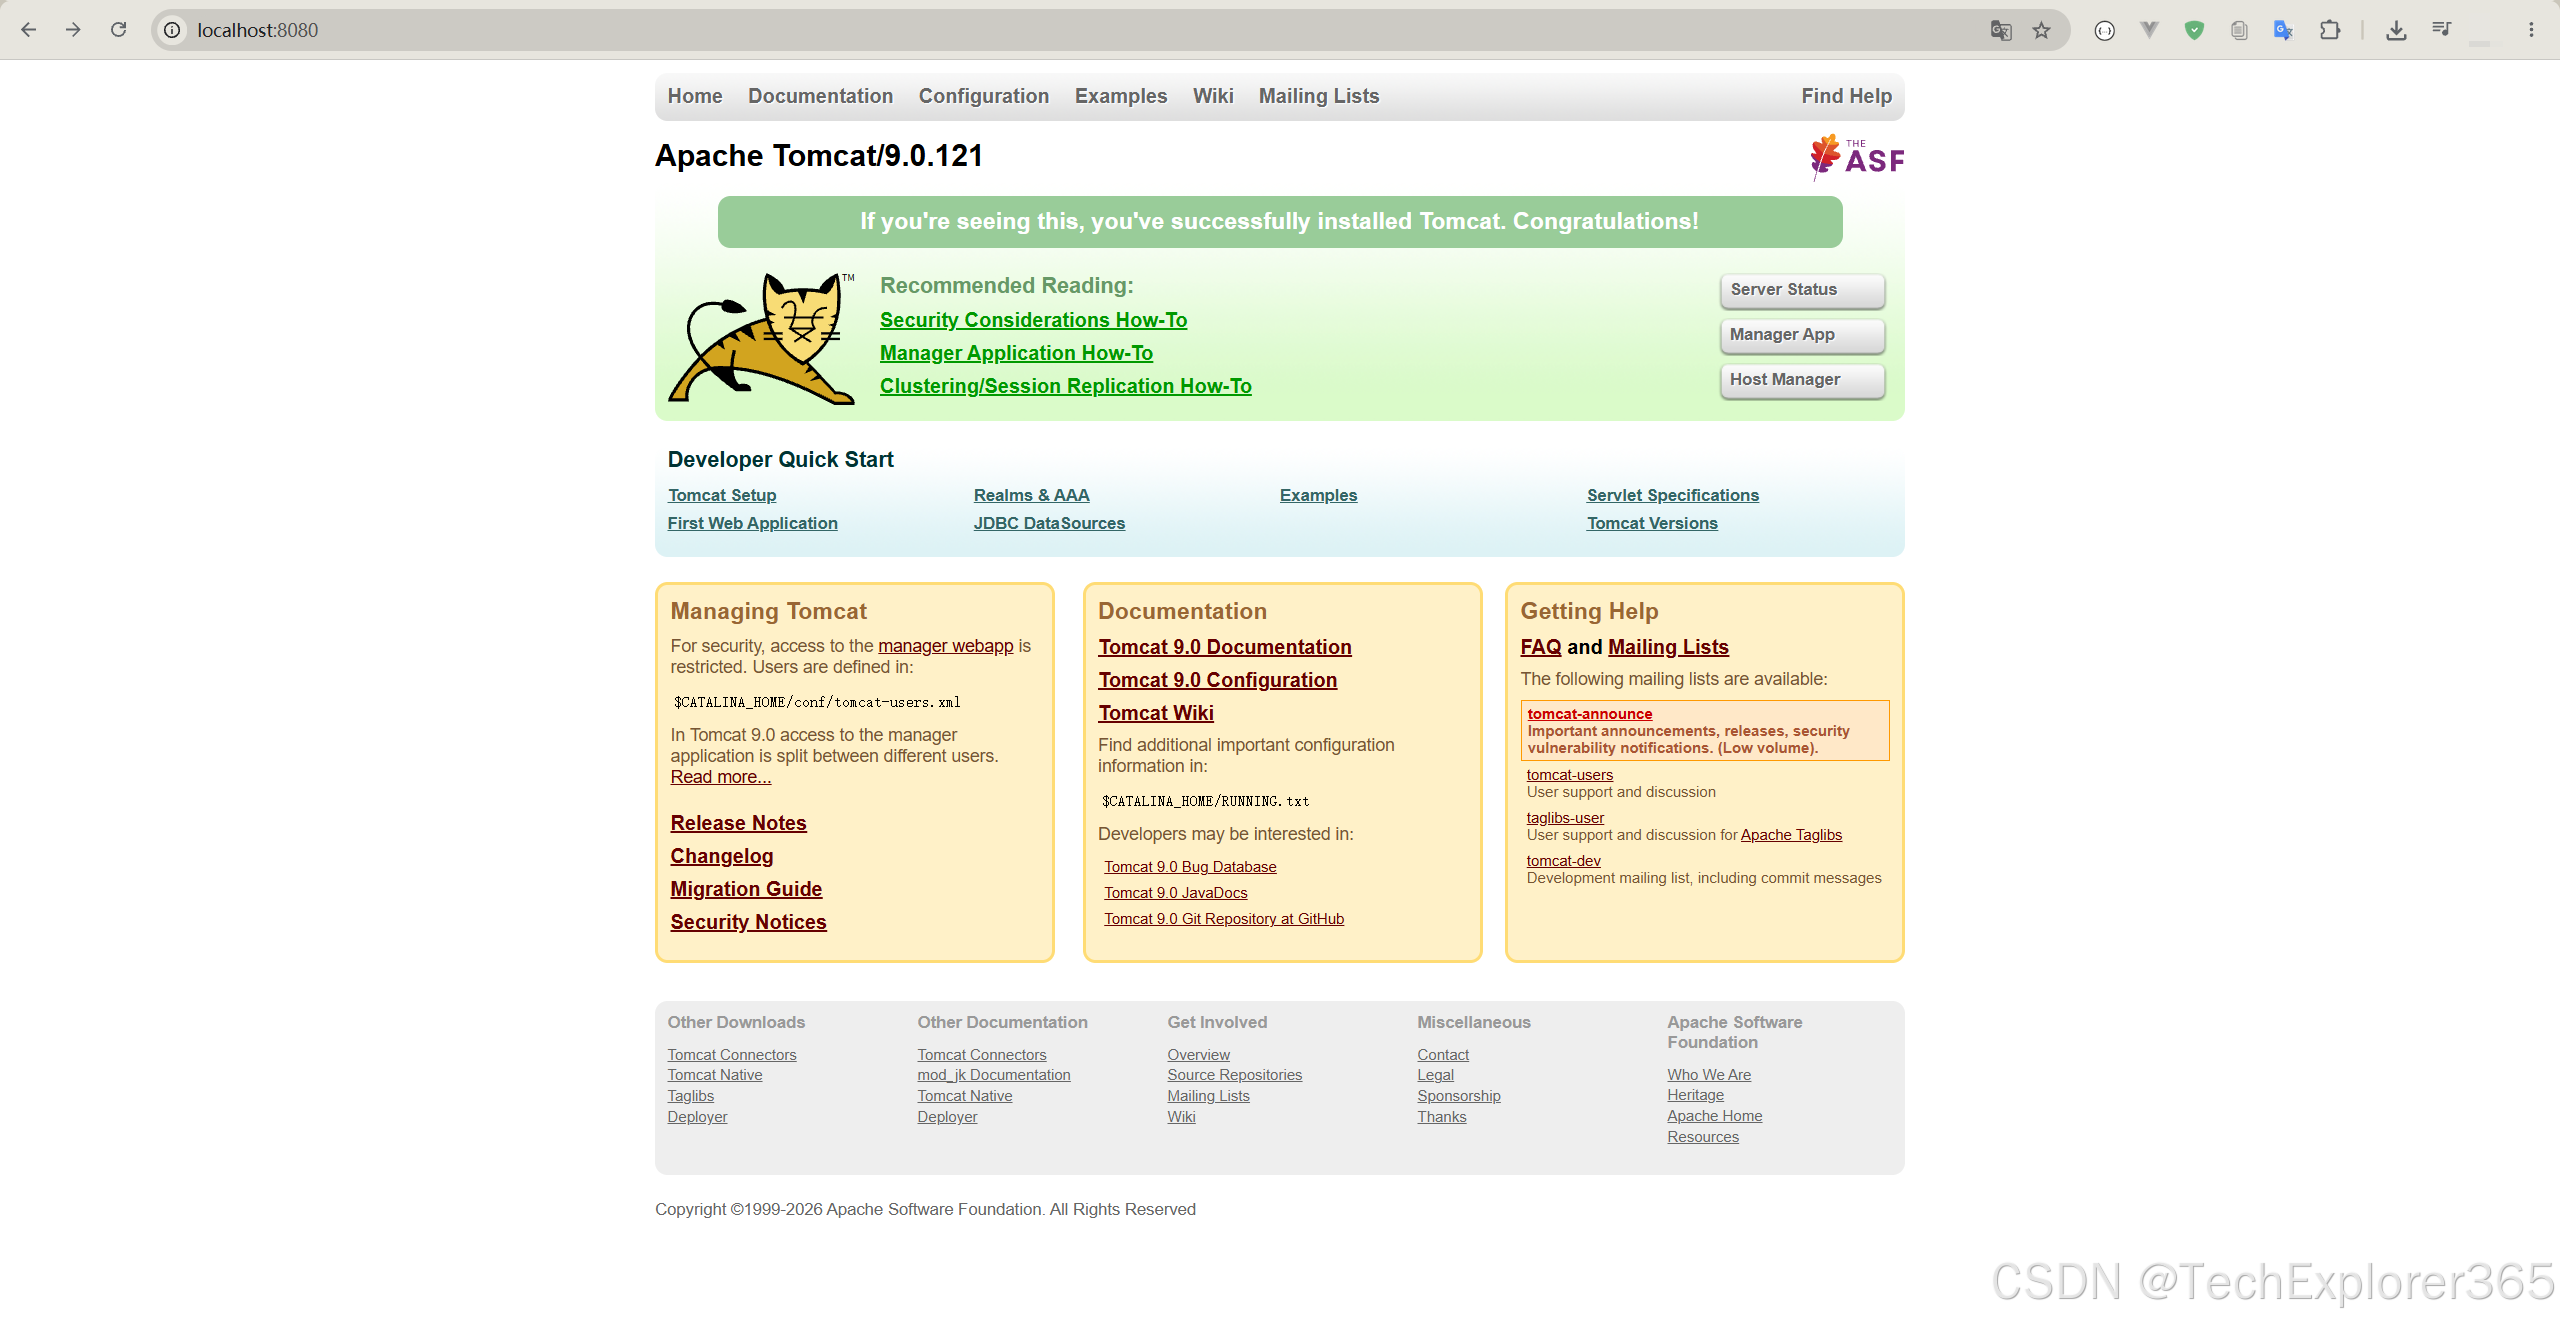Open Manager Application How-To link
Image resolution: width=2560 pixels, height=1324 pixels.
point(1016,353)
